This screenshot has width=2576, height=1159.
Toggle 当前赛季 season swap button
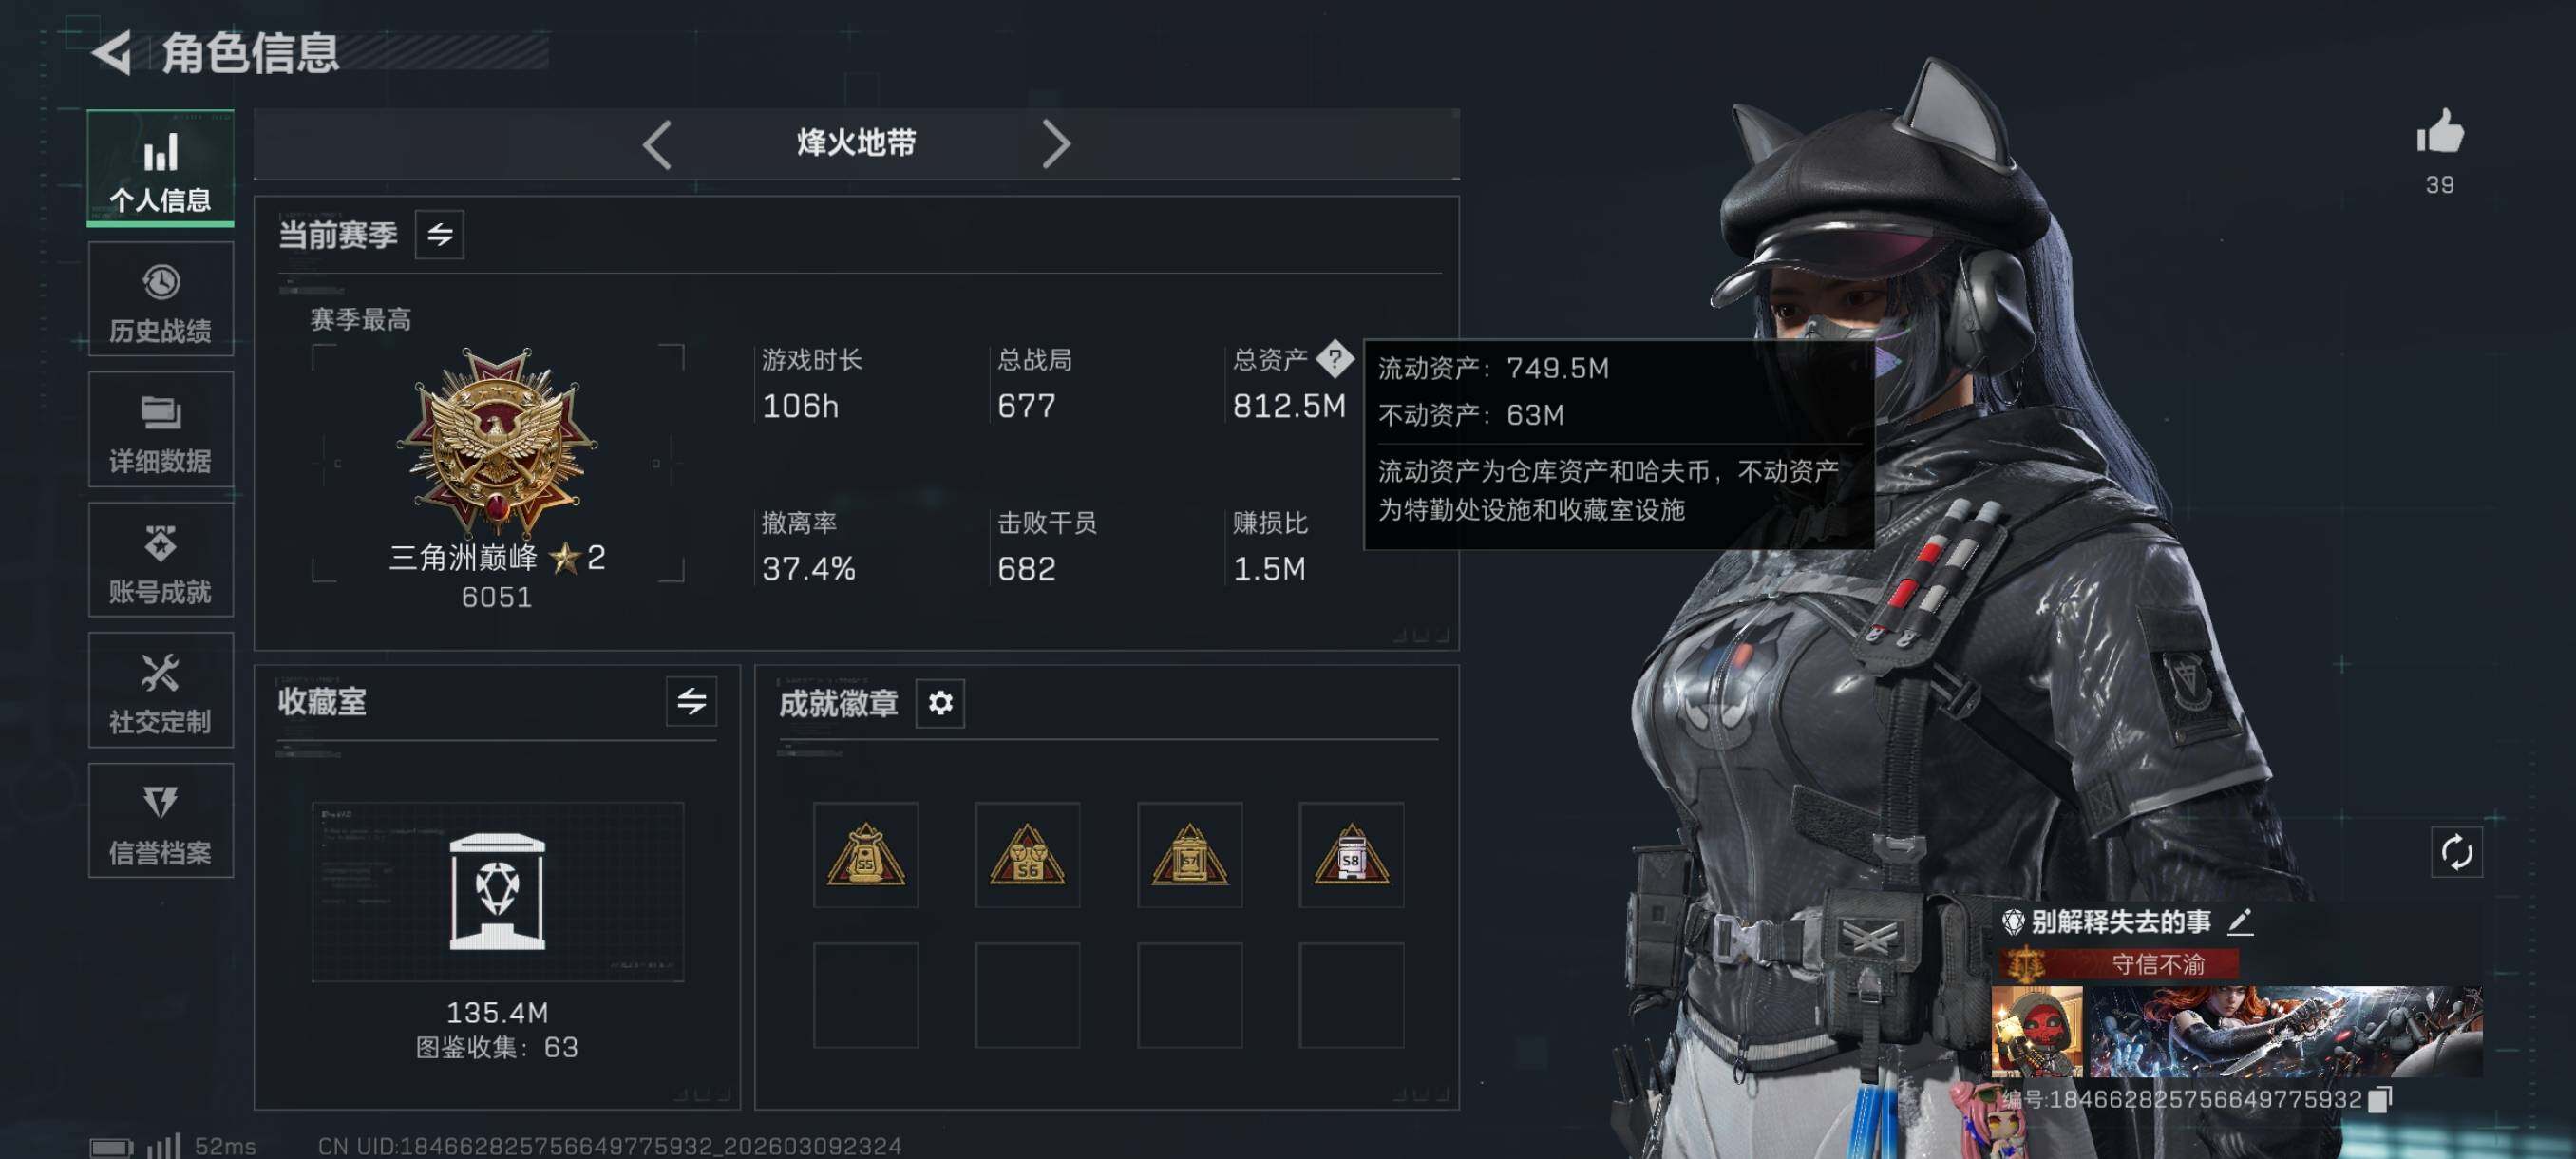tap(440, 235)
